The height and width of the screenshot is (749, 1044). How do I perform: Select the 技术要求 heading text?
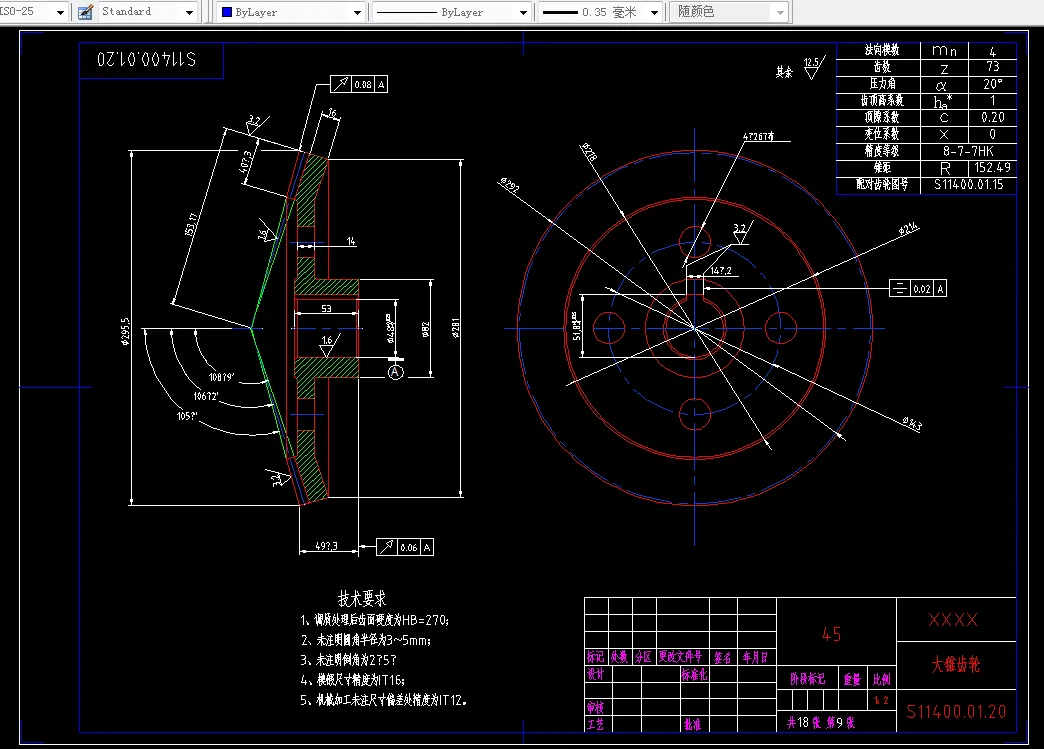(x=362, y=598)
